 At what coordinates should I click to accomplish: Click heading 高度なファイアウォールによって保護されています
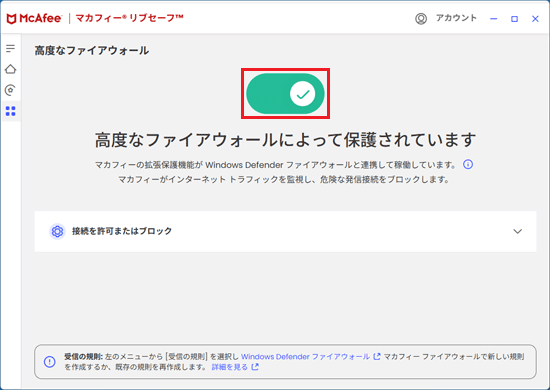pos(285,140)
